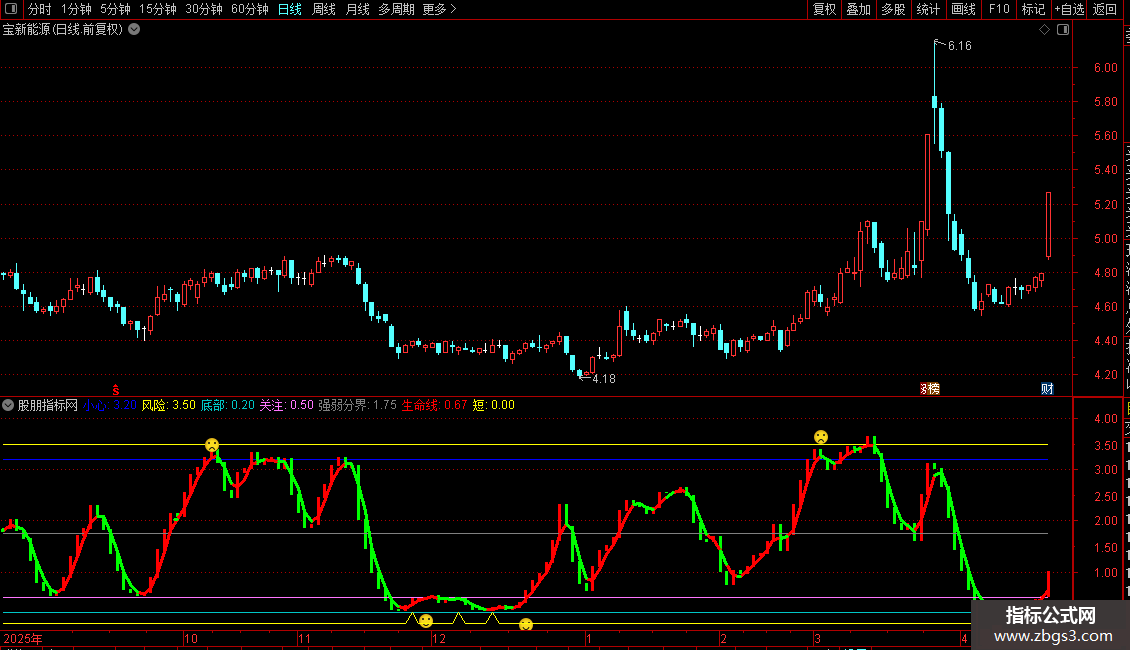Click the smiley face icon in mid-December

526,624
